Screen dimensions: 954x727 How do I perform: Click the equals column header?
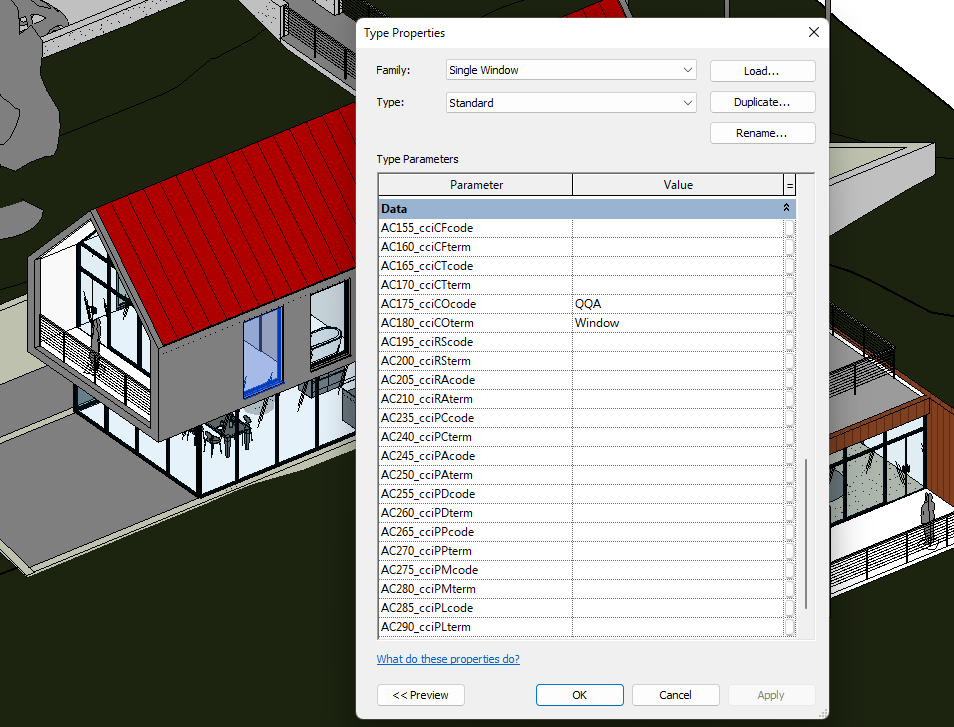click(790, 185)
